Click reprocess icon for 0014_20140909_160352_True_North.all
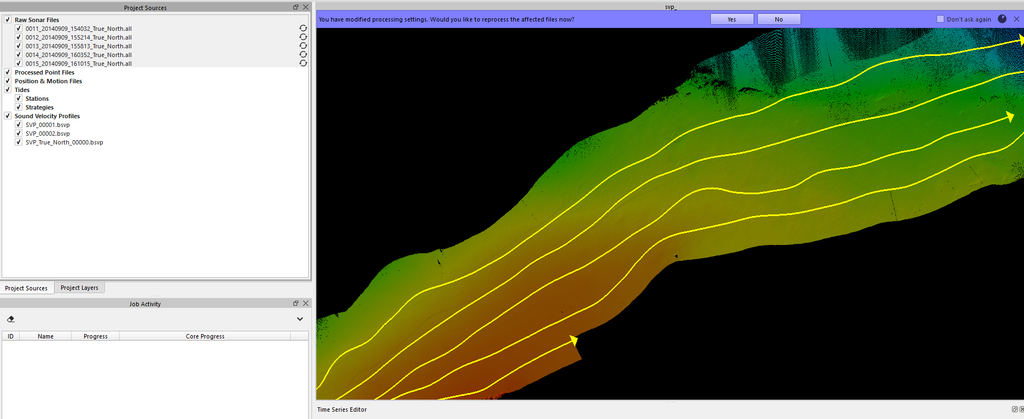Screen dimensions: 1024x419 click(x=302, y=55)
